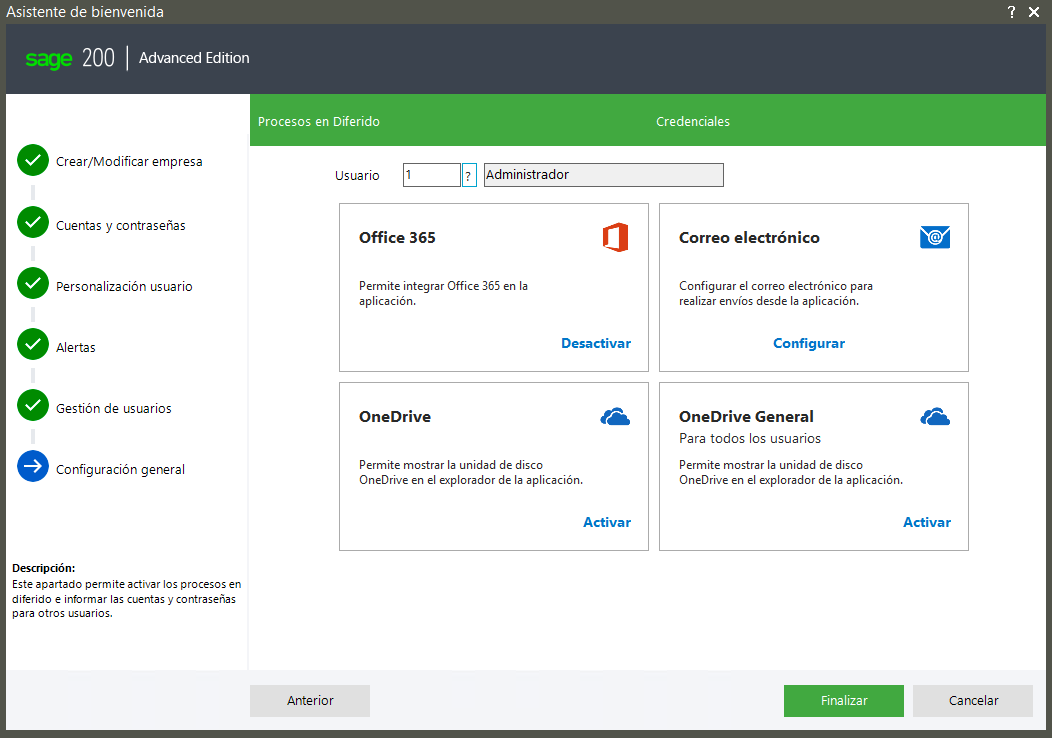Click the OneDrive General card title
The width and height of the screenshot is (1052, 738).
tap(746, 417)
